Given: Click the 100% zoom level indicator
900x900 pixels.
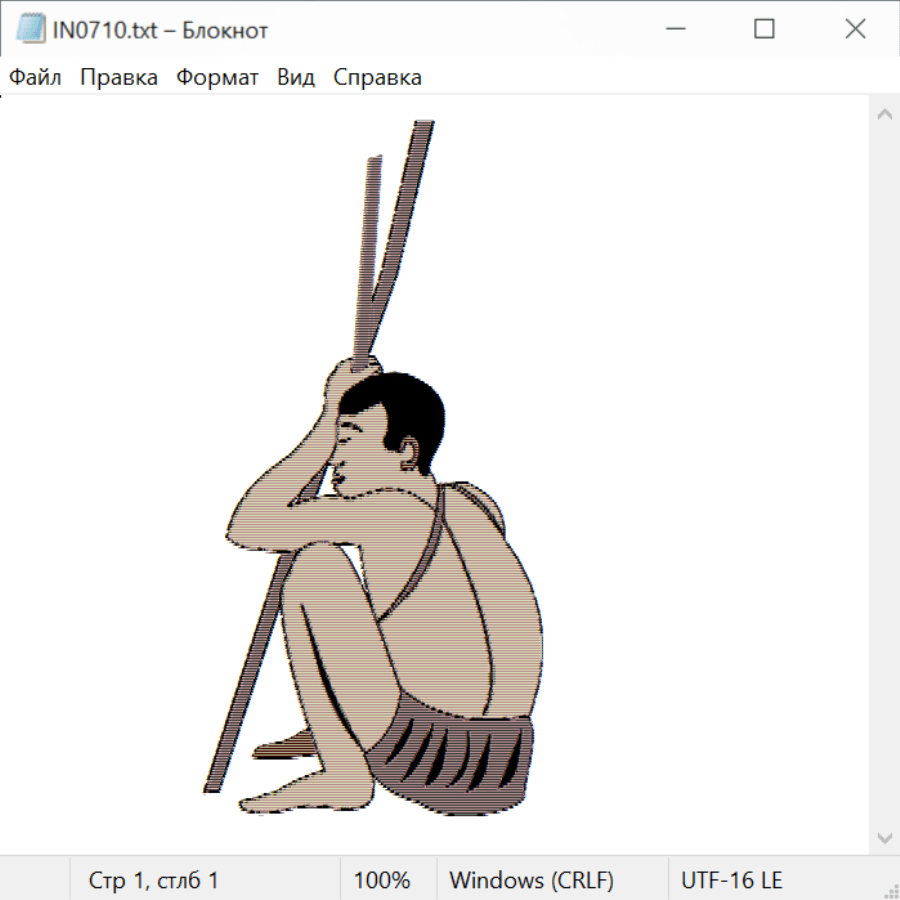Looking at the screenshot, I should pyautogui.click(x=382, y=880).
